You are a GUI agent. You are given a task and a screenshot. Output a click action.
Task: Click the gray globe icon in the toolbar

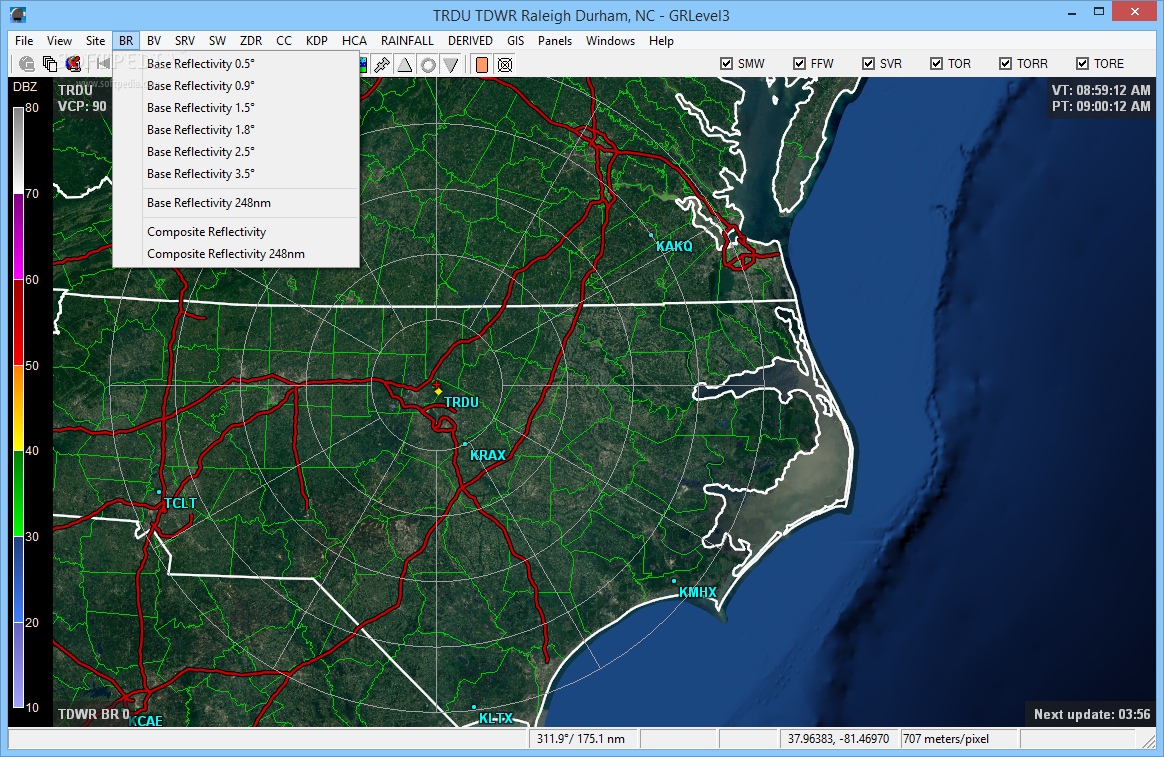(27, 64)
